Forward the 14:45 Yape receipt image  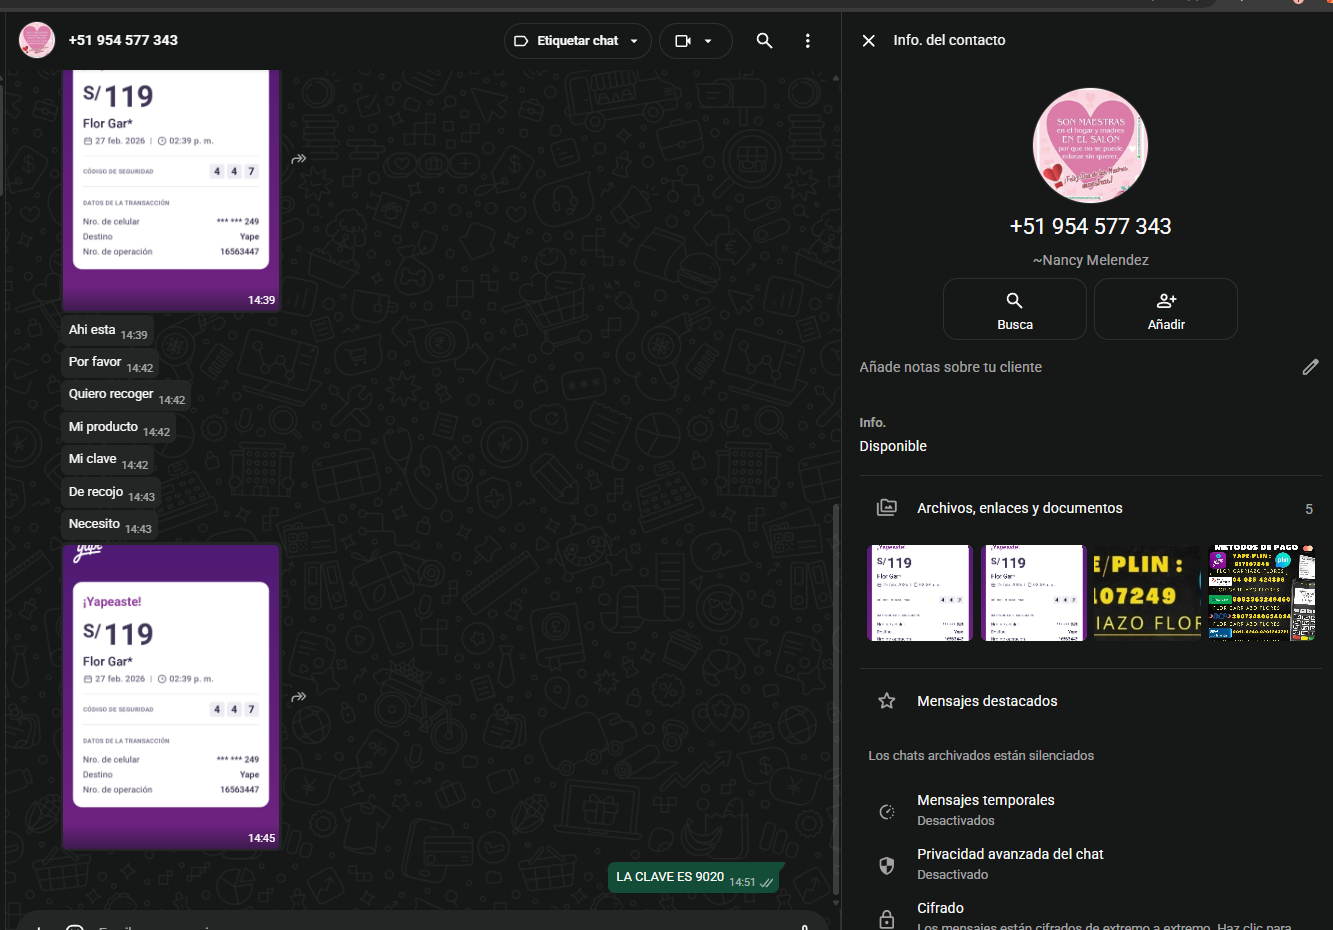(298, 697)
